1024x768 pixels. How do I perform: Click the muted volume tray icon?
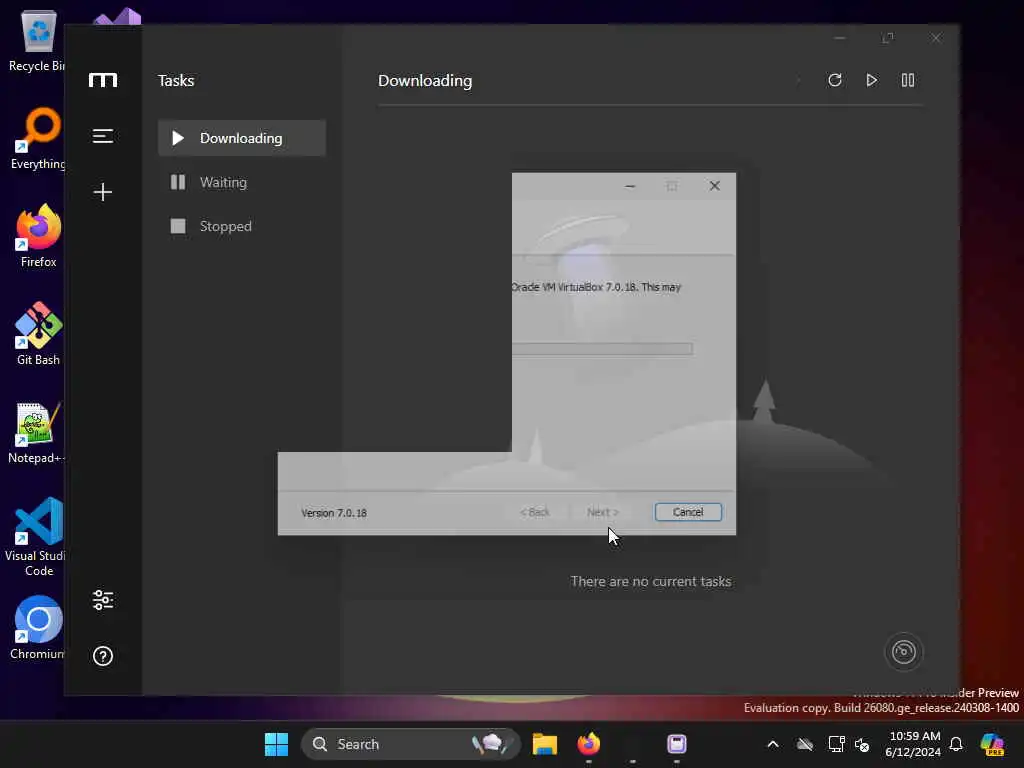click(862, 744)
